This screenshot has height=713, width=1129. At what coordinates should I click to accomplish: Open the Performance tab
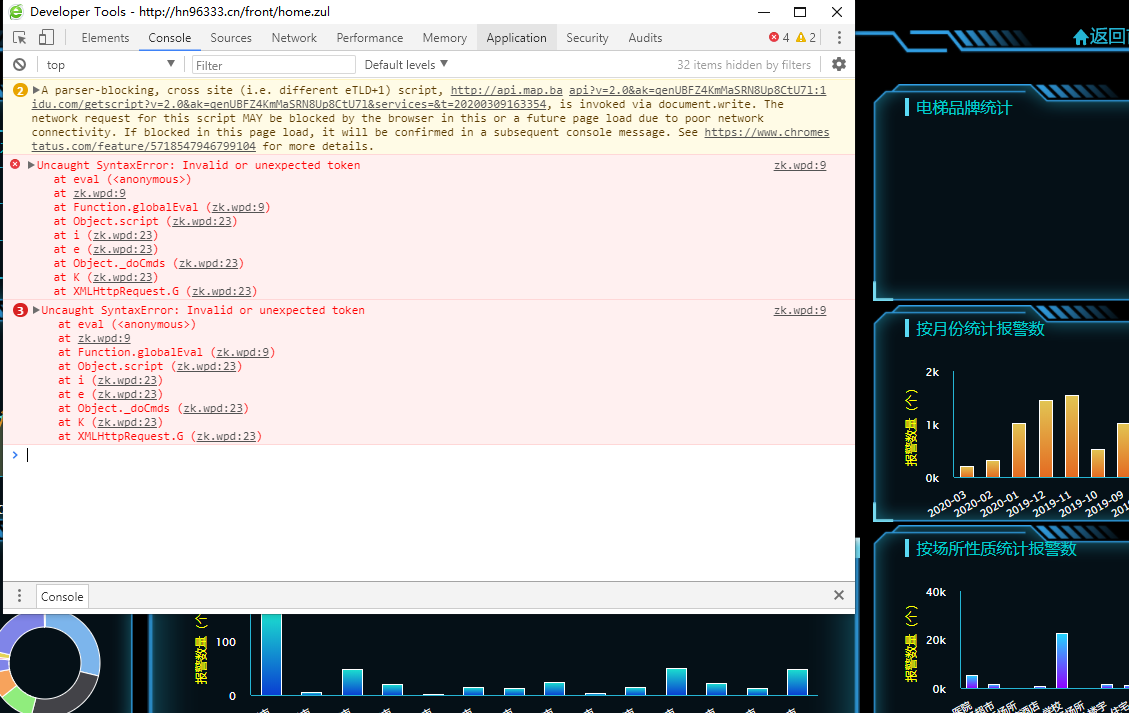(369, 37)
